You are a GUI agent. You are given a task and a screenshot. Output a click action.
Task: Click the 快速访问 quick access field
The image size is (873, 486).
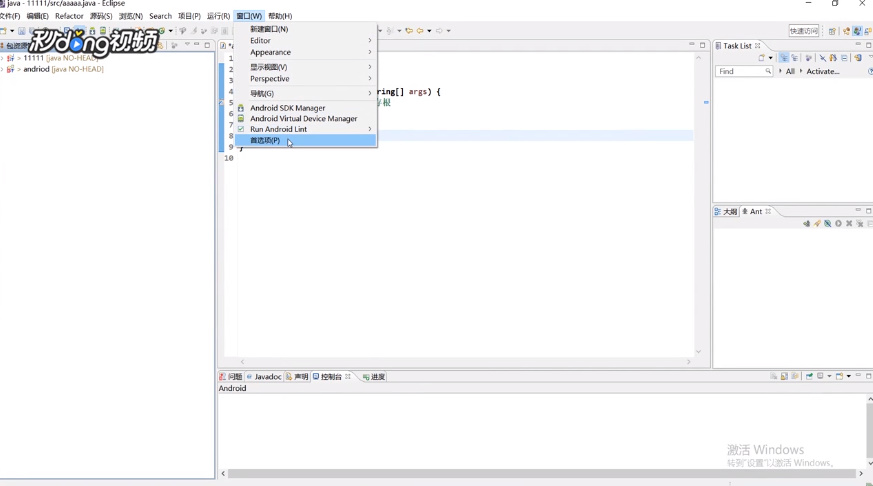(803, 31)
